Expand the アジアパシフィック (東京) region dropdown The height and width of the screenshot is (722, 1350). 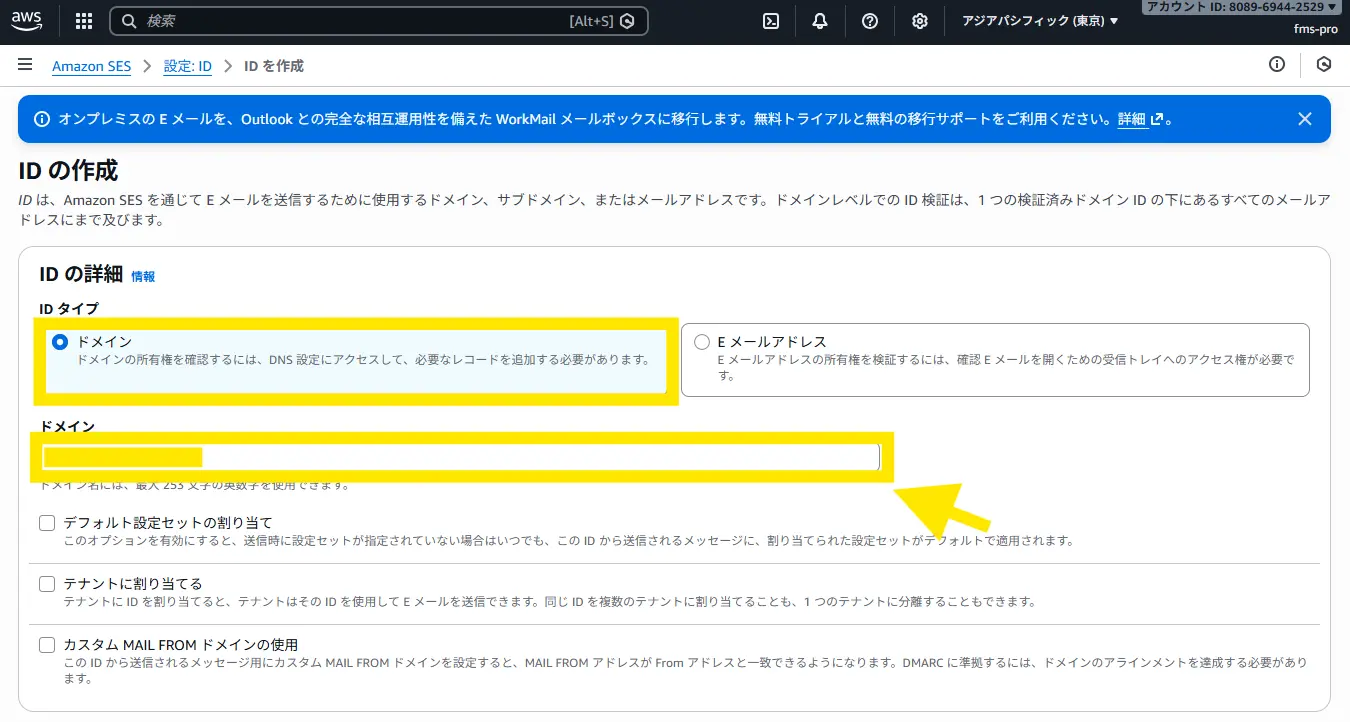click(x=1040, y=21)
